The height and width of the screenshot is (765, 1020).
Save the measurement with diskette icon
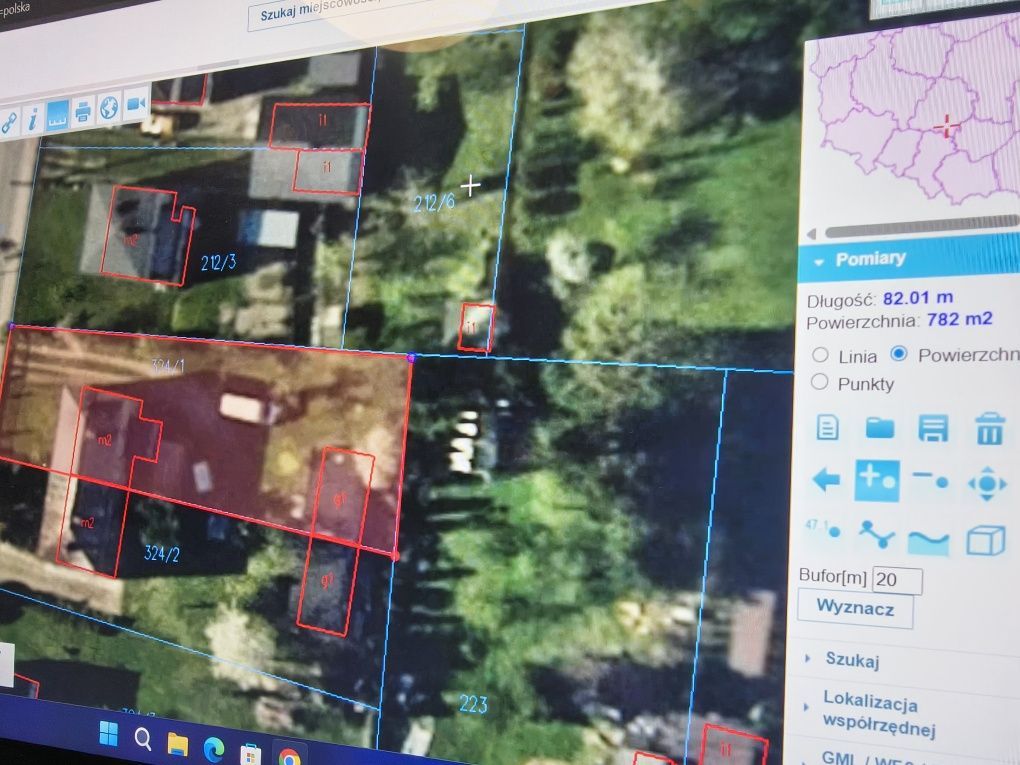[933, 429]
